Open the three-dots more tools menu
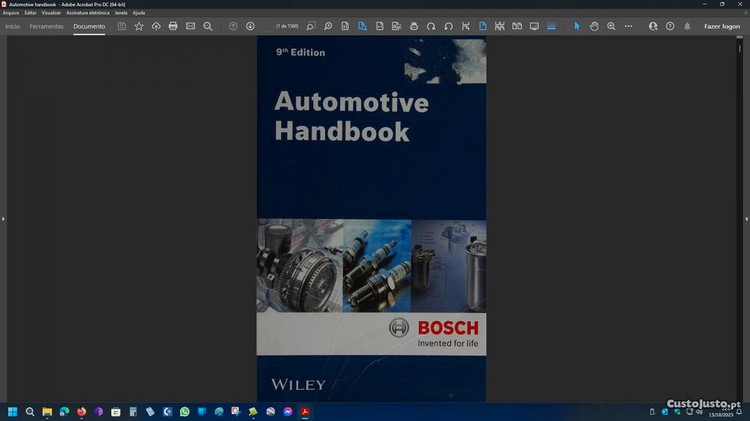Screen dimensions: 750x421 click(628, 26)
